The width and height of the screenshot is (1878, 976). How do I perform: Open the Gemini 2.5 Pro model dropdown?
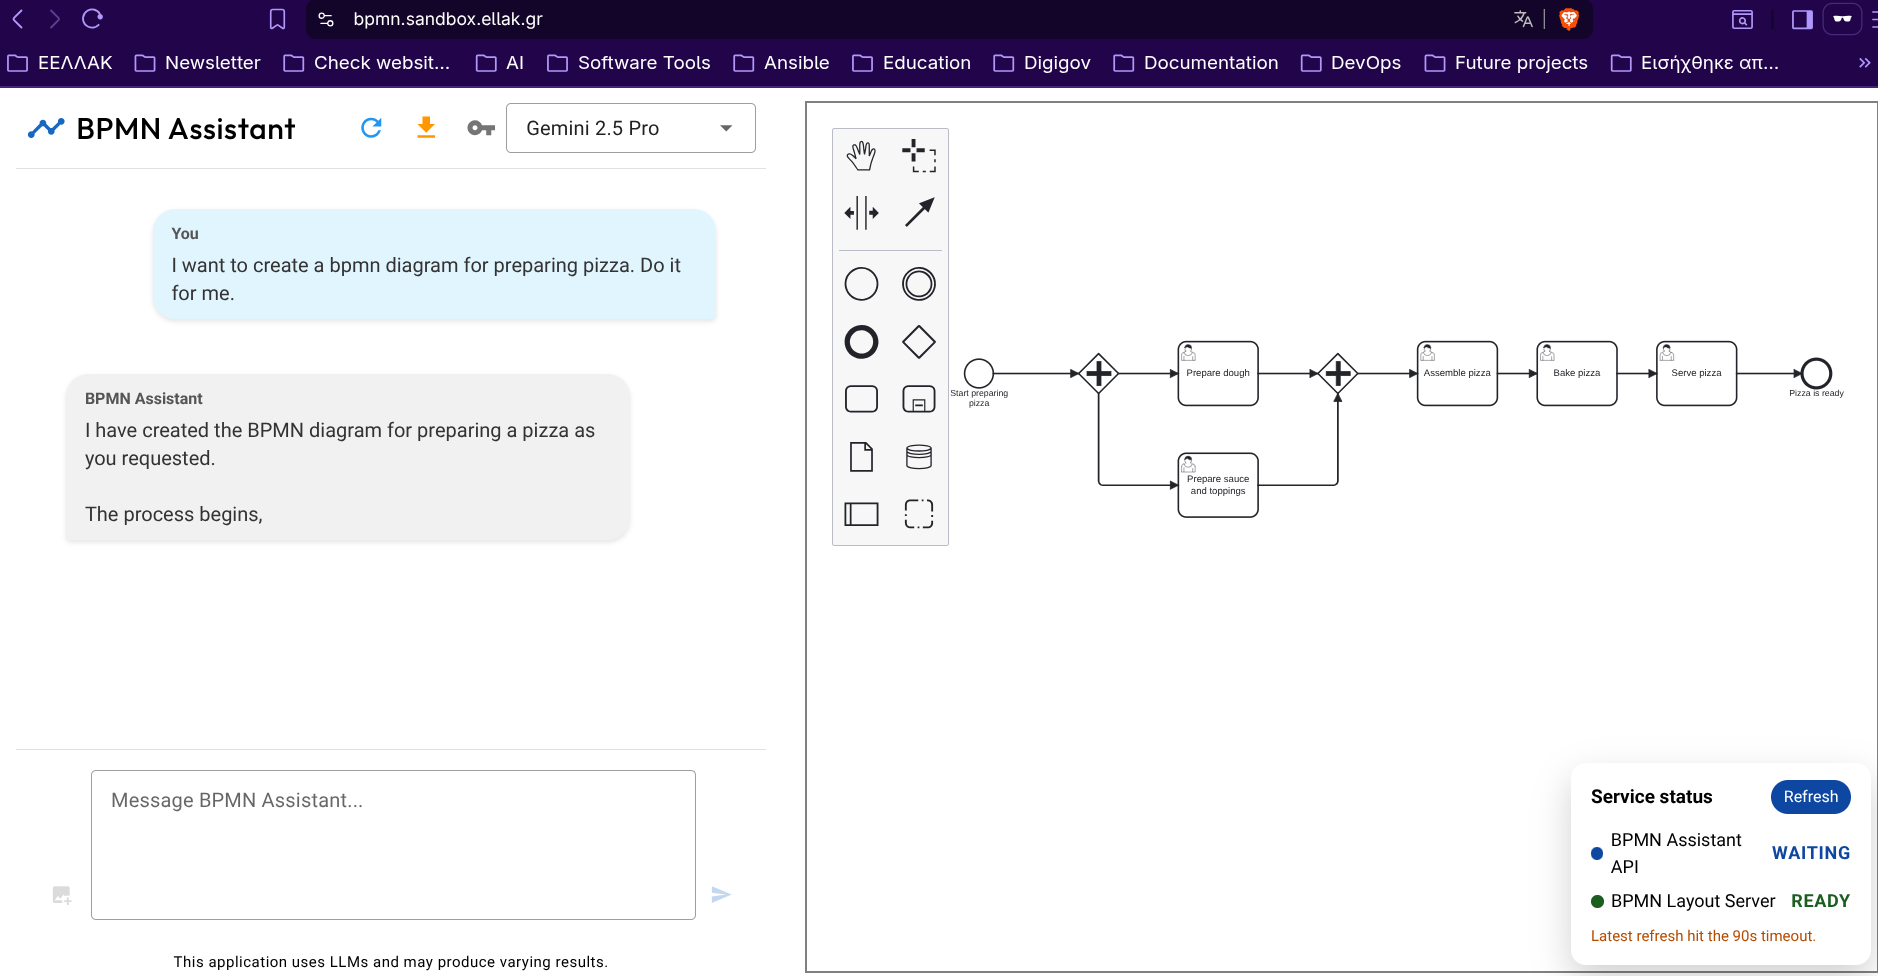[630, 128]
